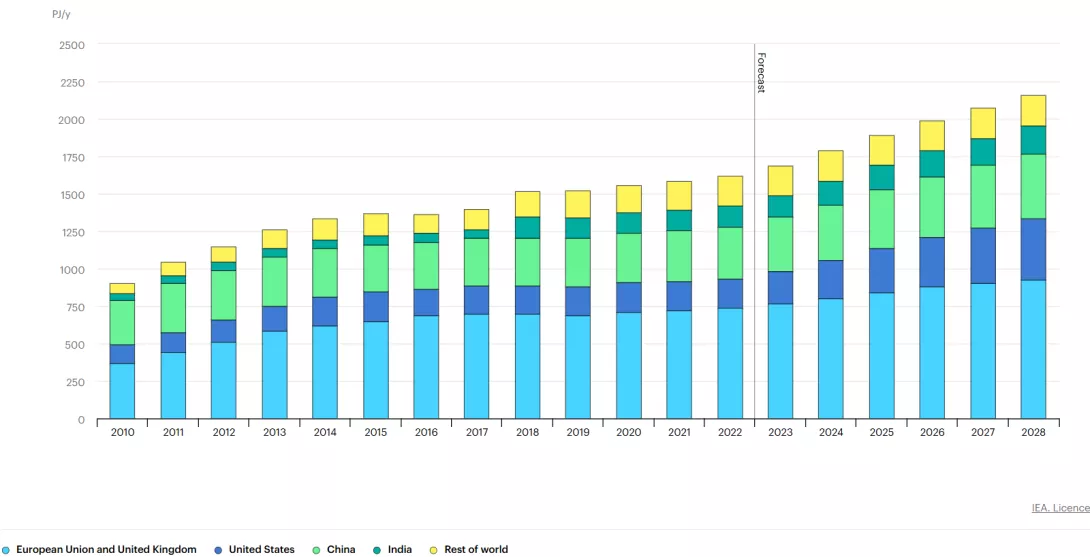Click the 2025 European Union bar segment
Viewport: 1090px width, 557px height.
(881, 355)
